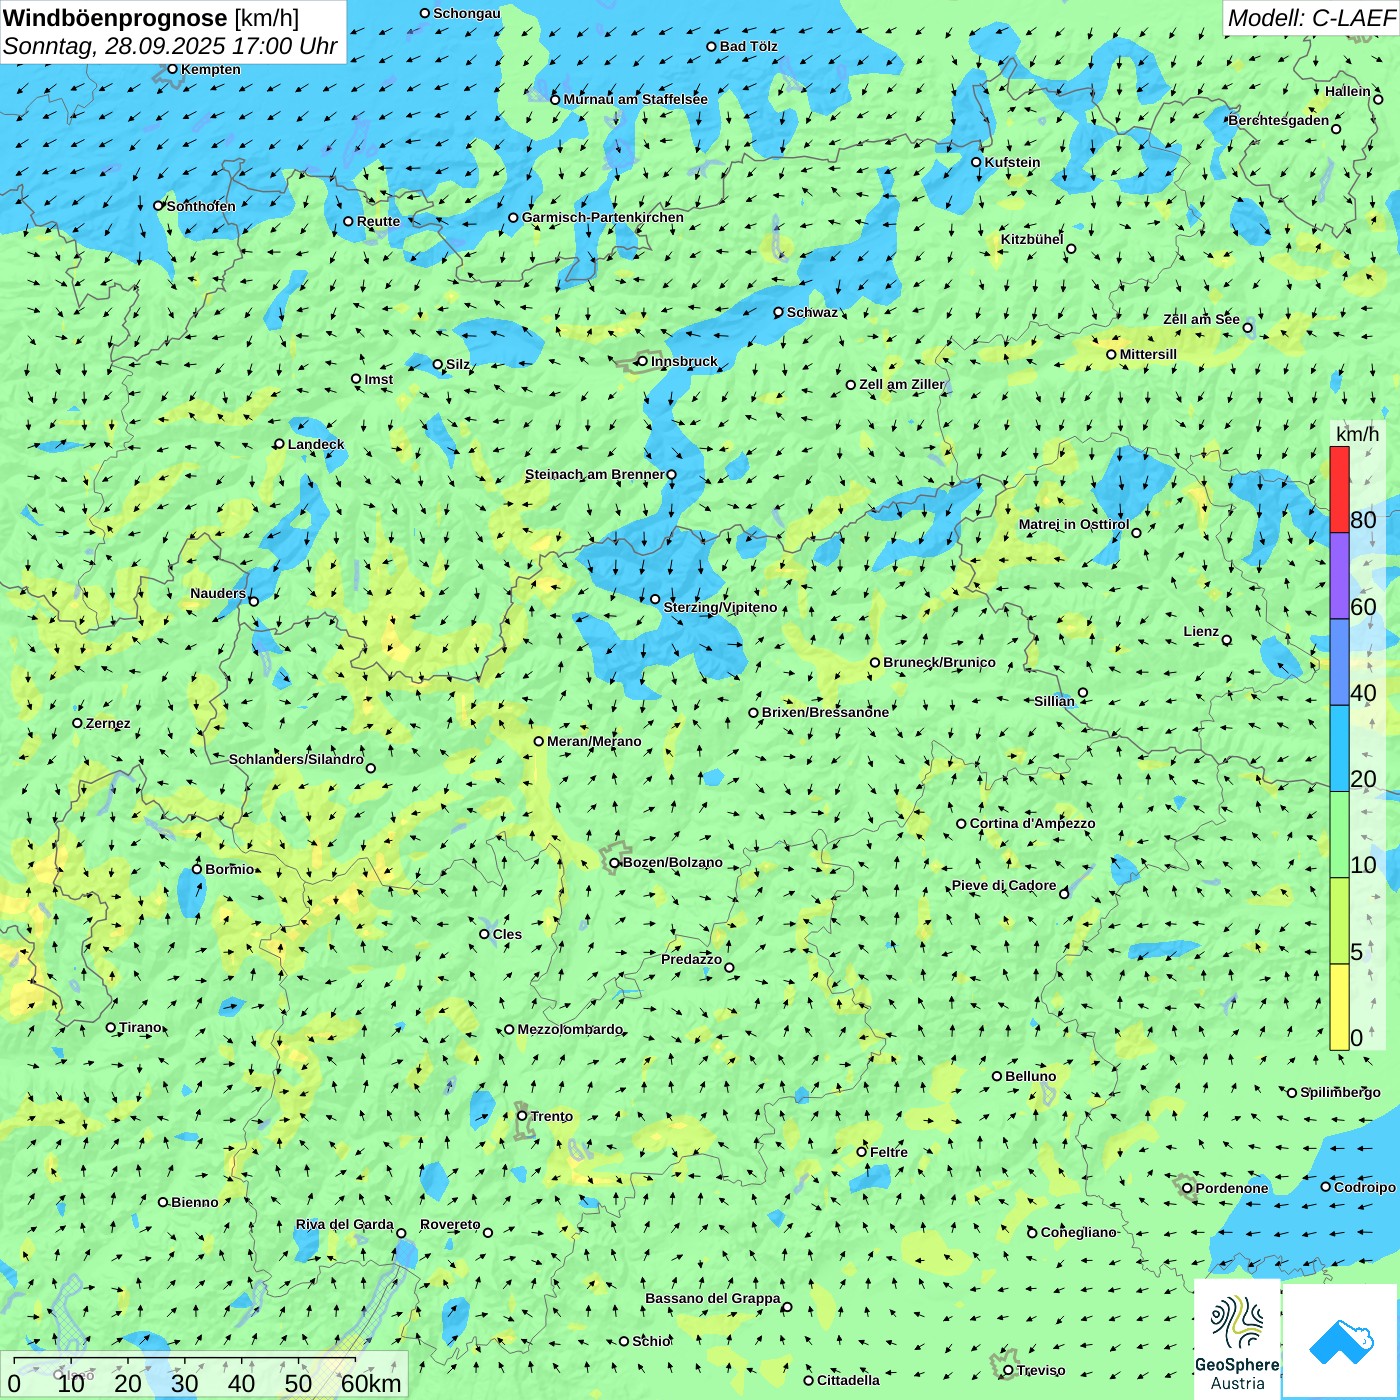
Task: Click the 'Meran/Merano' label
Action: click(594, 741)
